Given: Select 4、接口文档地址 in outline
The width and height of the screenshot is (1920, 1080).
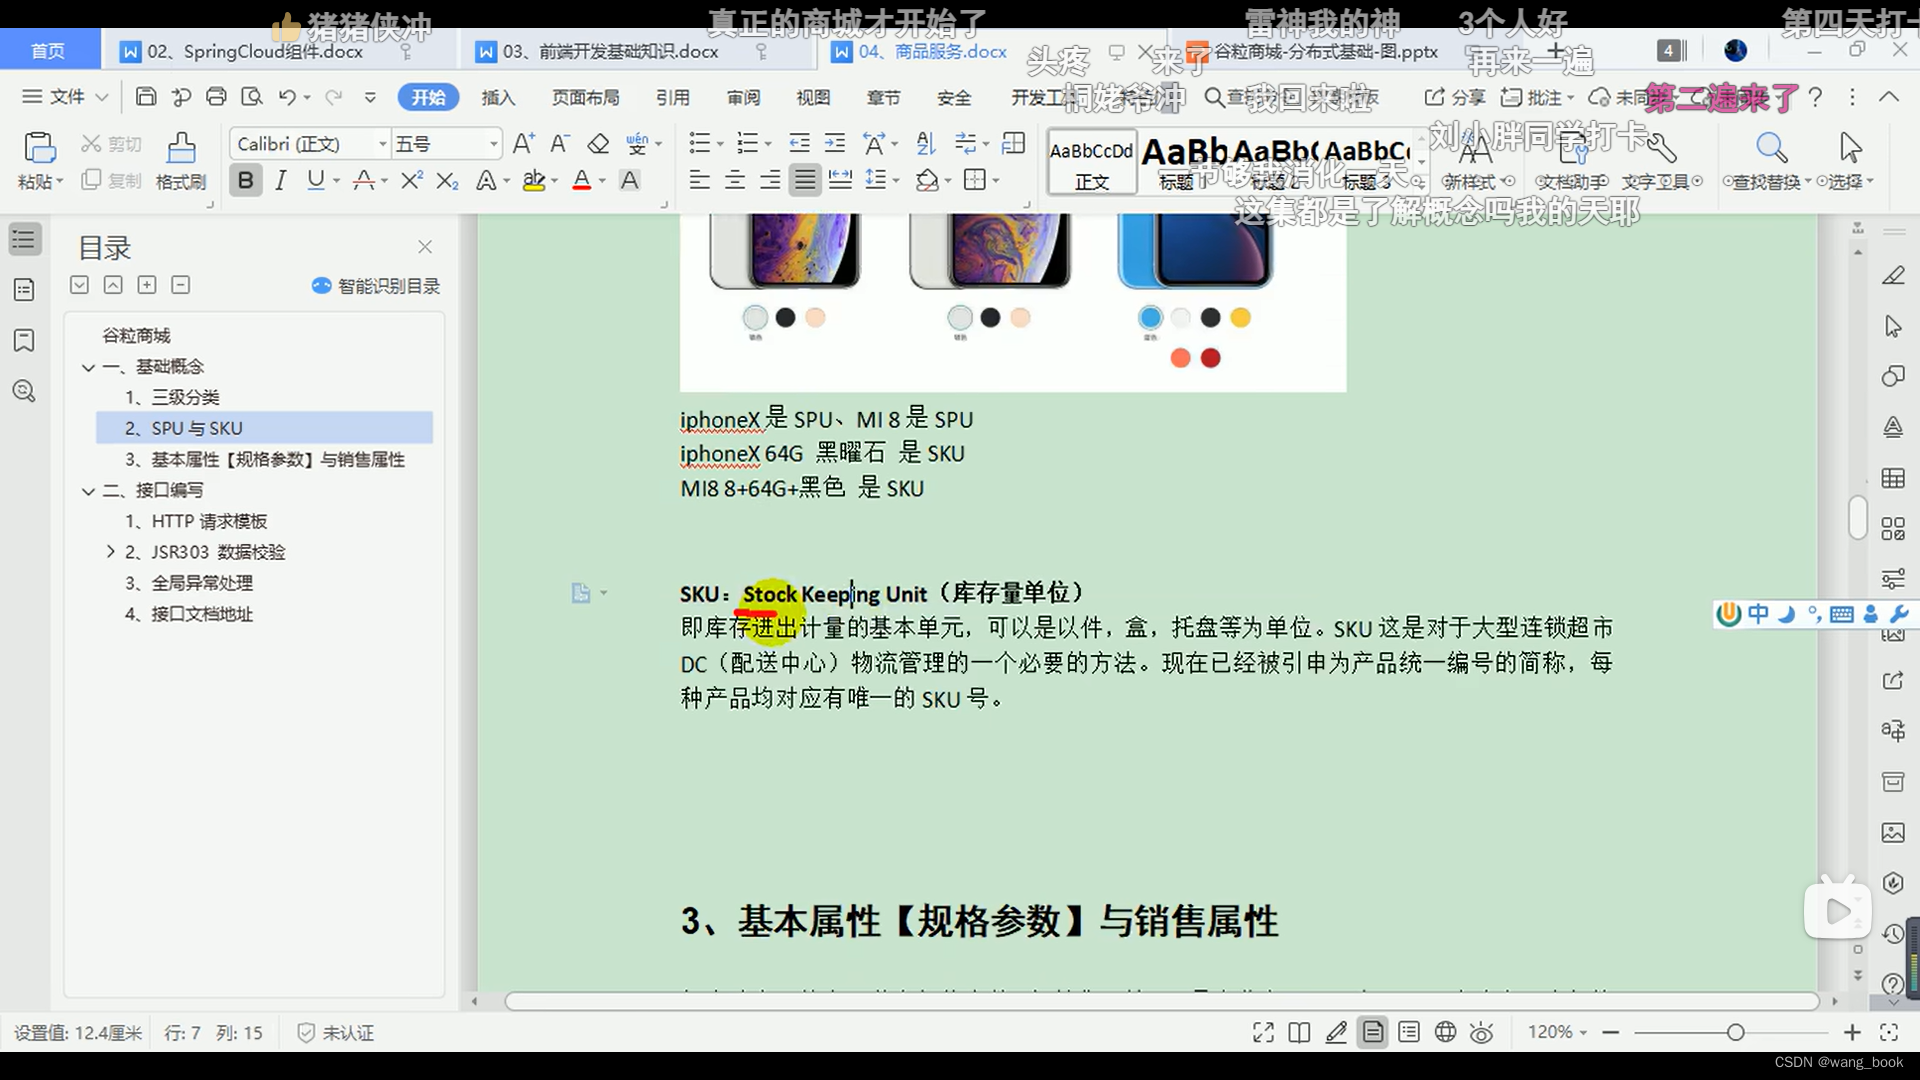Looking at the screenshot, I should [x=189, y=614].
